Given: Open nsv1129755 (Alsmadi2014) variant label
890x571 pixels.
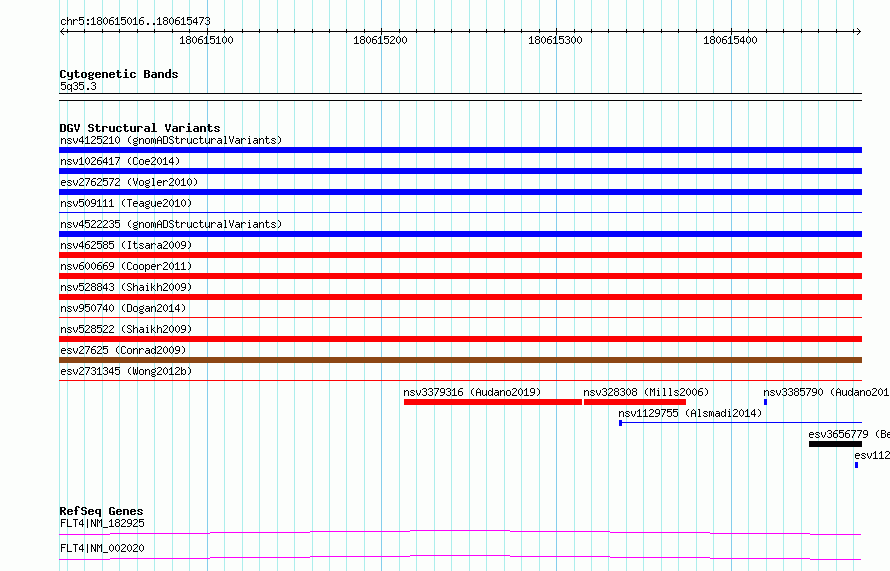Looking at the screenshot, I should click(690, 413).
